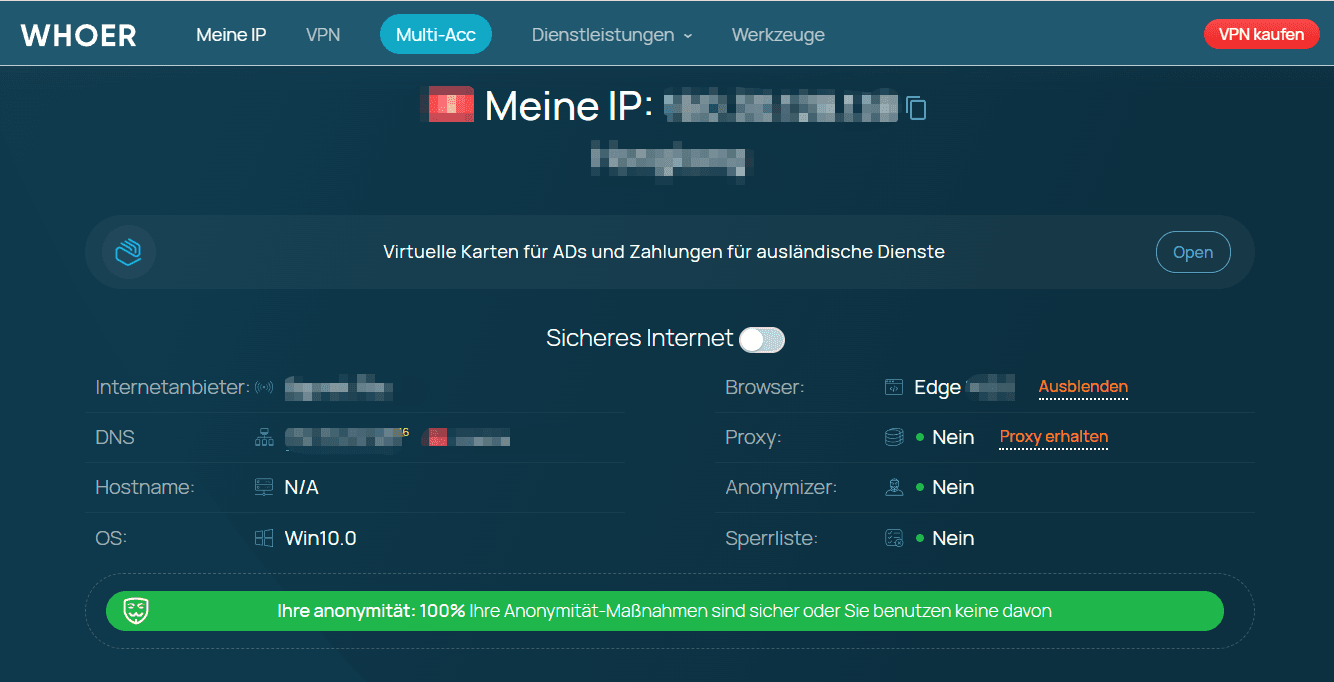Click the Hostname server icon
1334x682 pixels.
pos(264,487)
